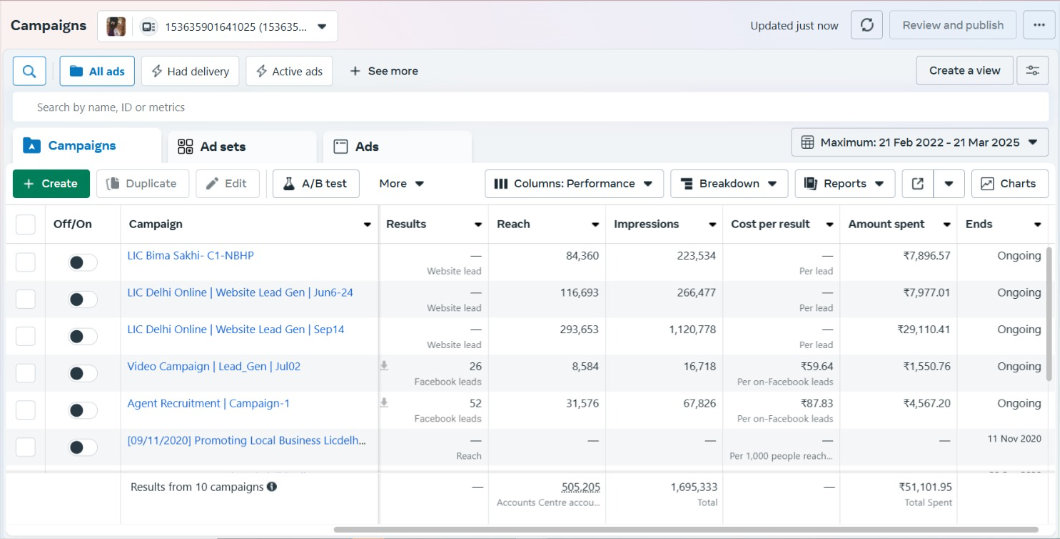
Task: Click the search by name, ID field
Action: (x=400, y=107)
